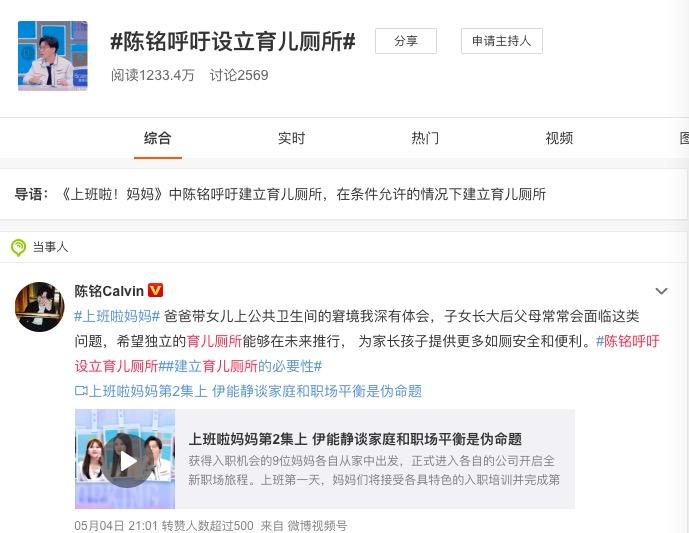This screenshot has width=689, height=533.
Task: Click the video camera icon before the link
Action: pyautogui.click(x=81, y=391)
